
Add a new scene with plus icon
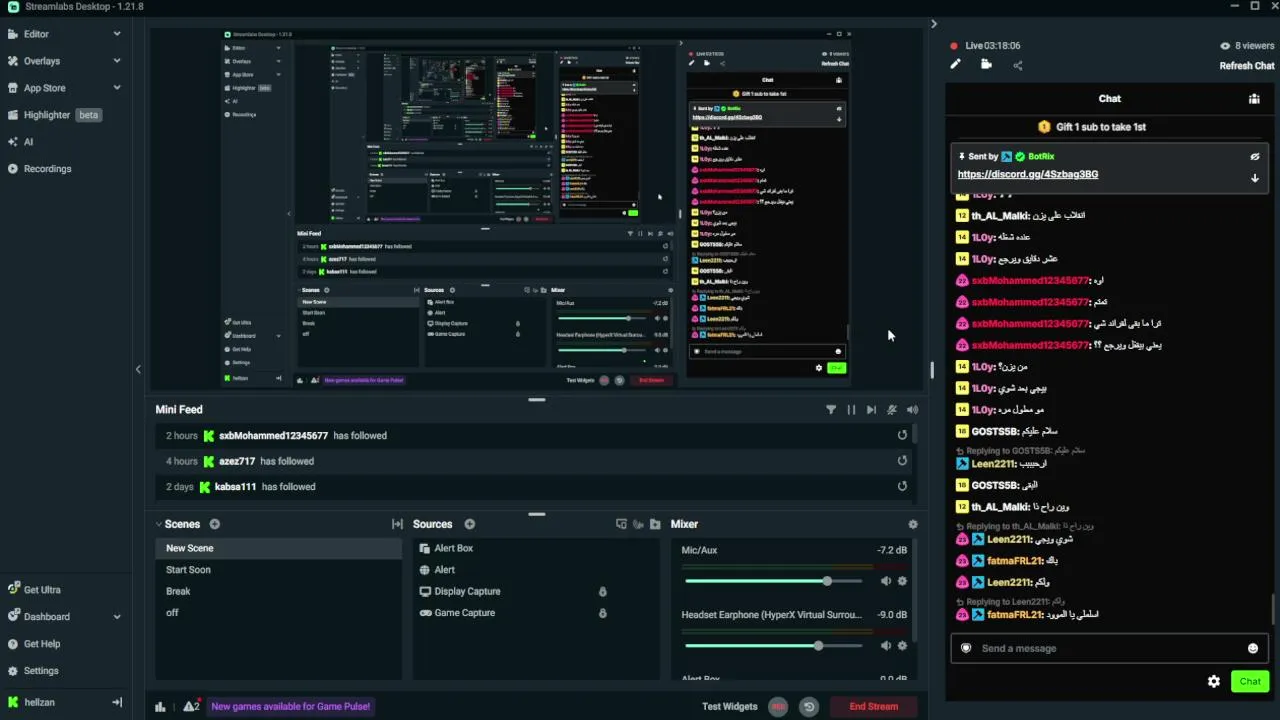214,524
